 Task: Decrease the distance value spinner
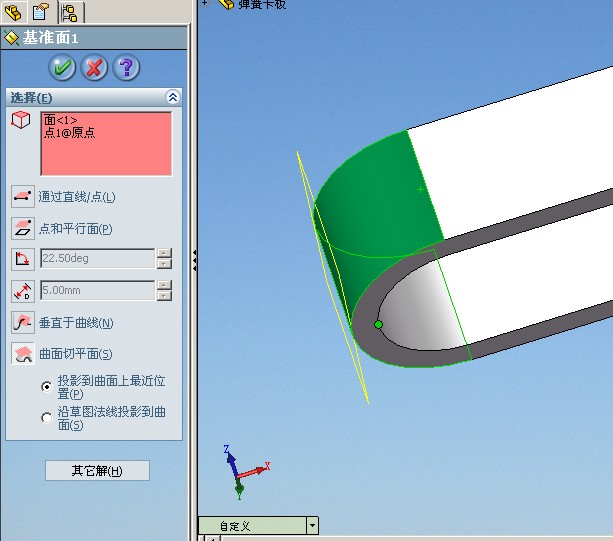click(x=164, y=296)
